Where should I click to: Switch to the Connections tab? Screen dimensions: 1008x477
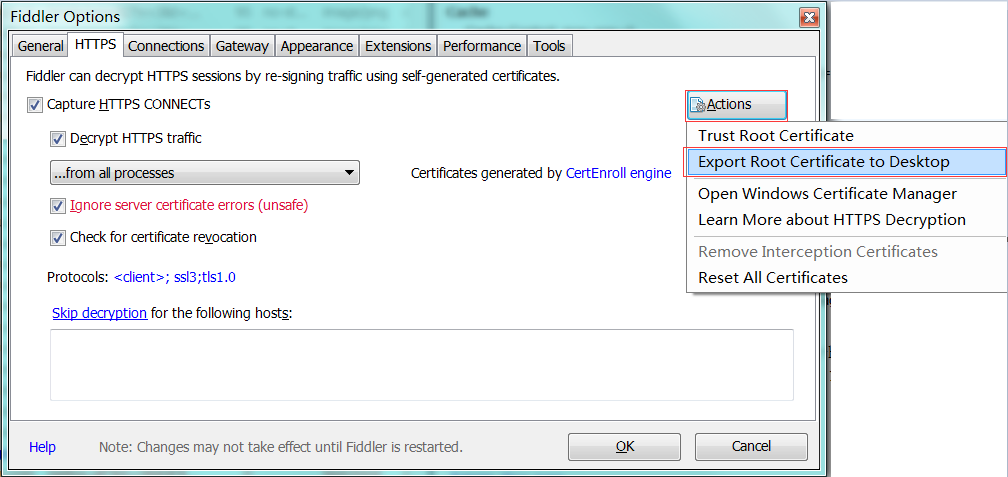coord(166,46)
